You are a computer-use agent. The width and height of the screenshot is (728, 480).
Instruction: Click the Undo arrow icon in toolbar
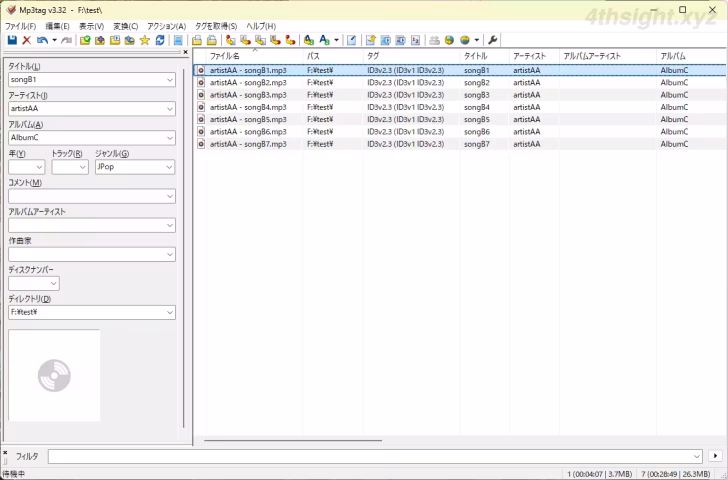[x=42, y=40]
